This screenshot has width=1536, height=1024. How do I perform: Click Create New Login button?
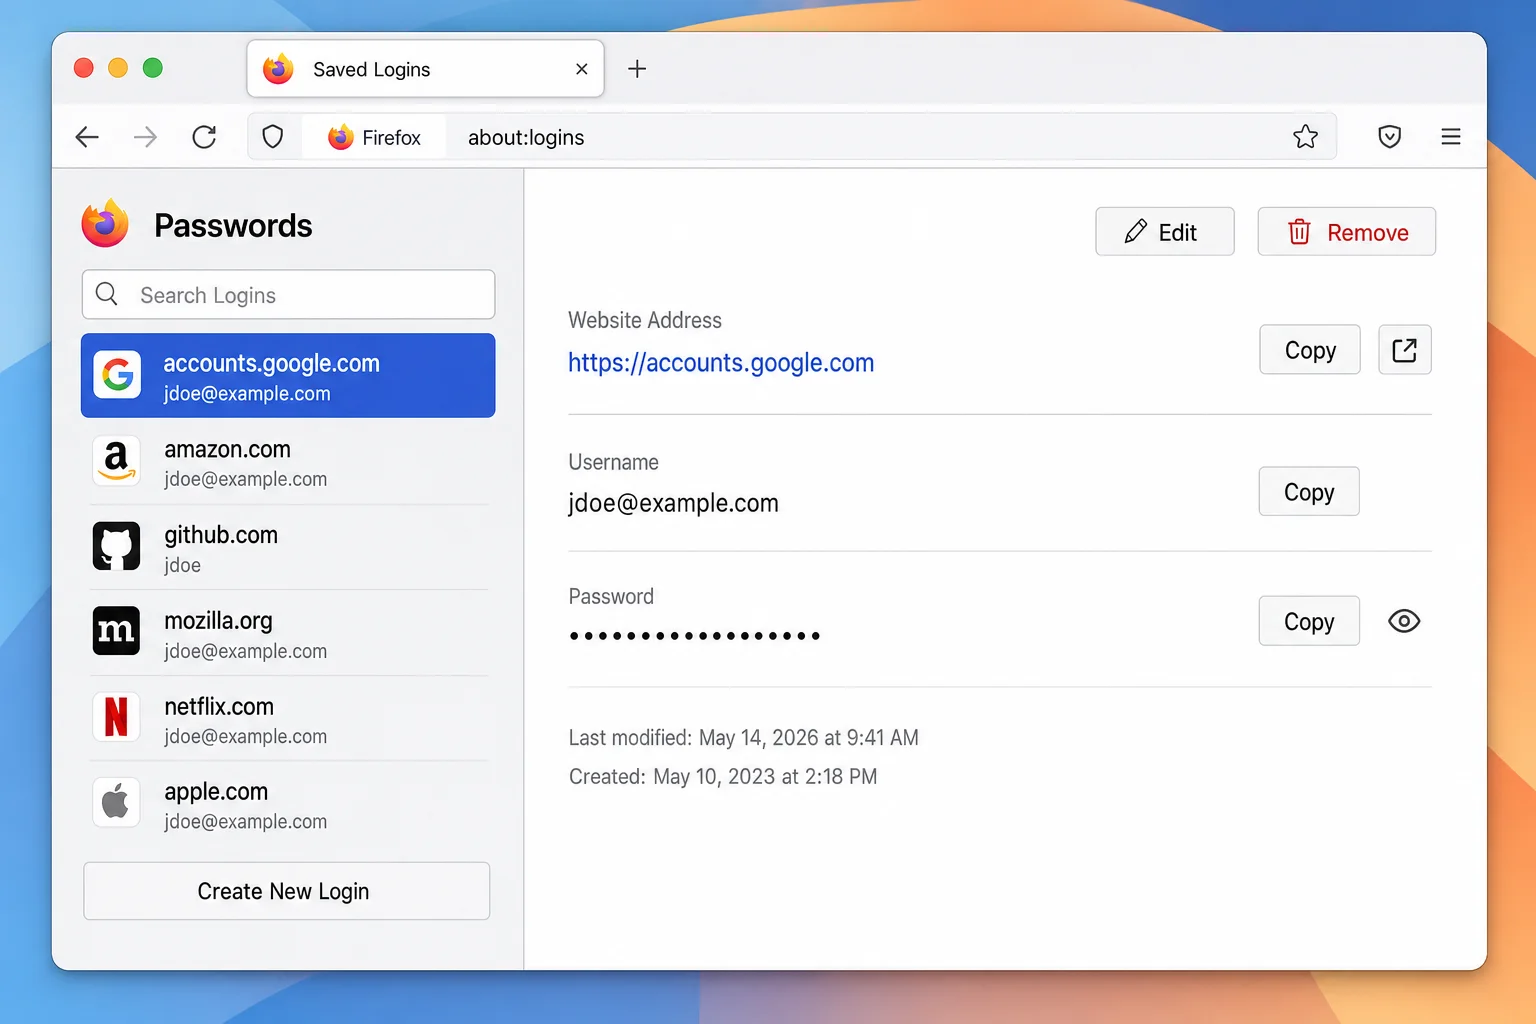(x=287, y=891)
